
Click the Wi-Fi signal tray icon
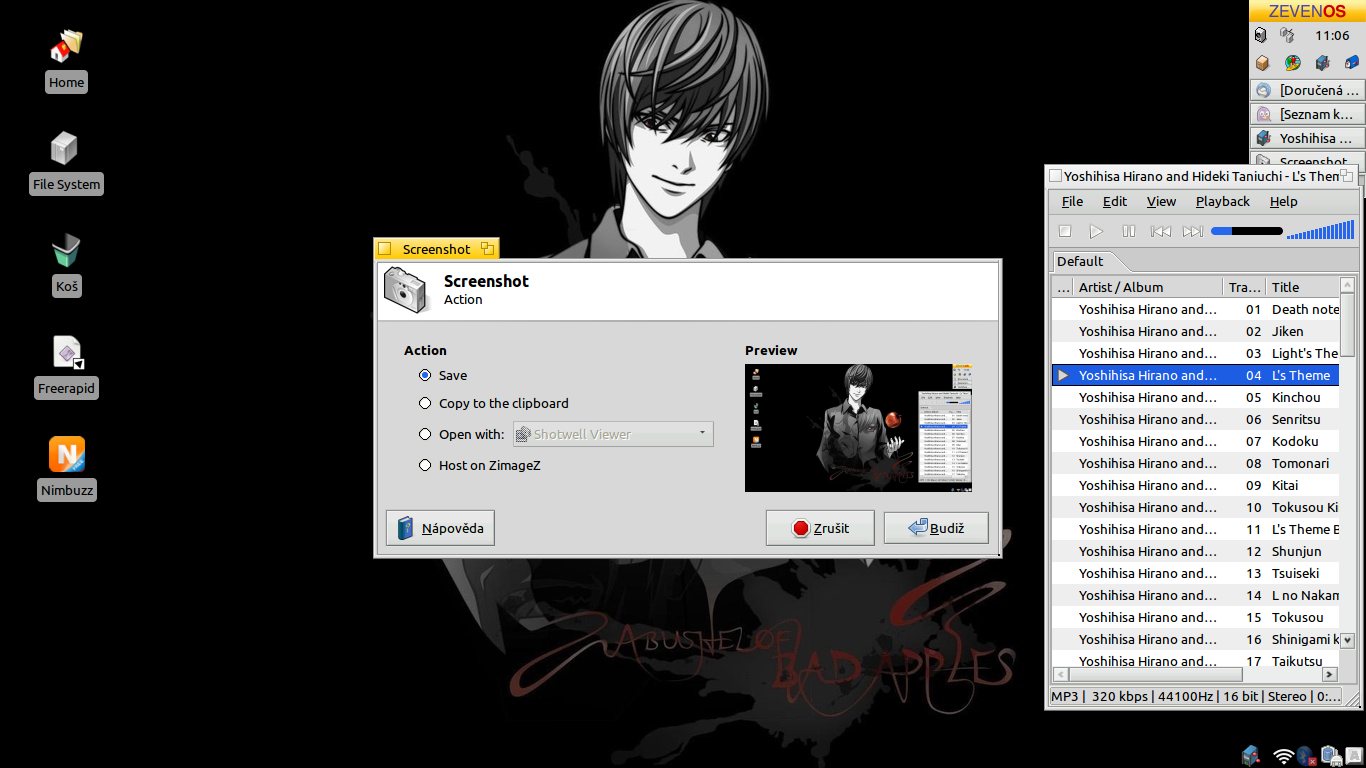1284,755
